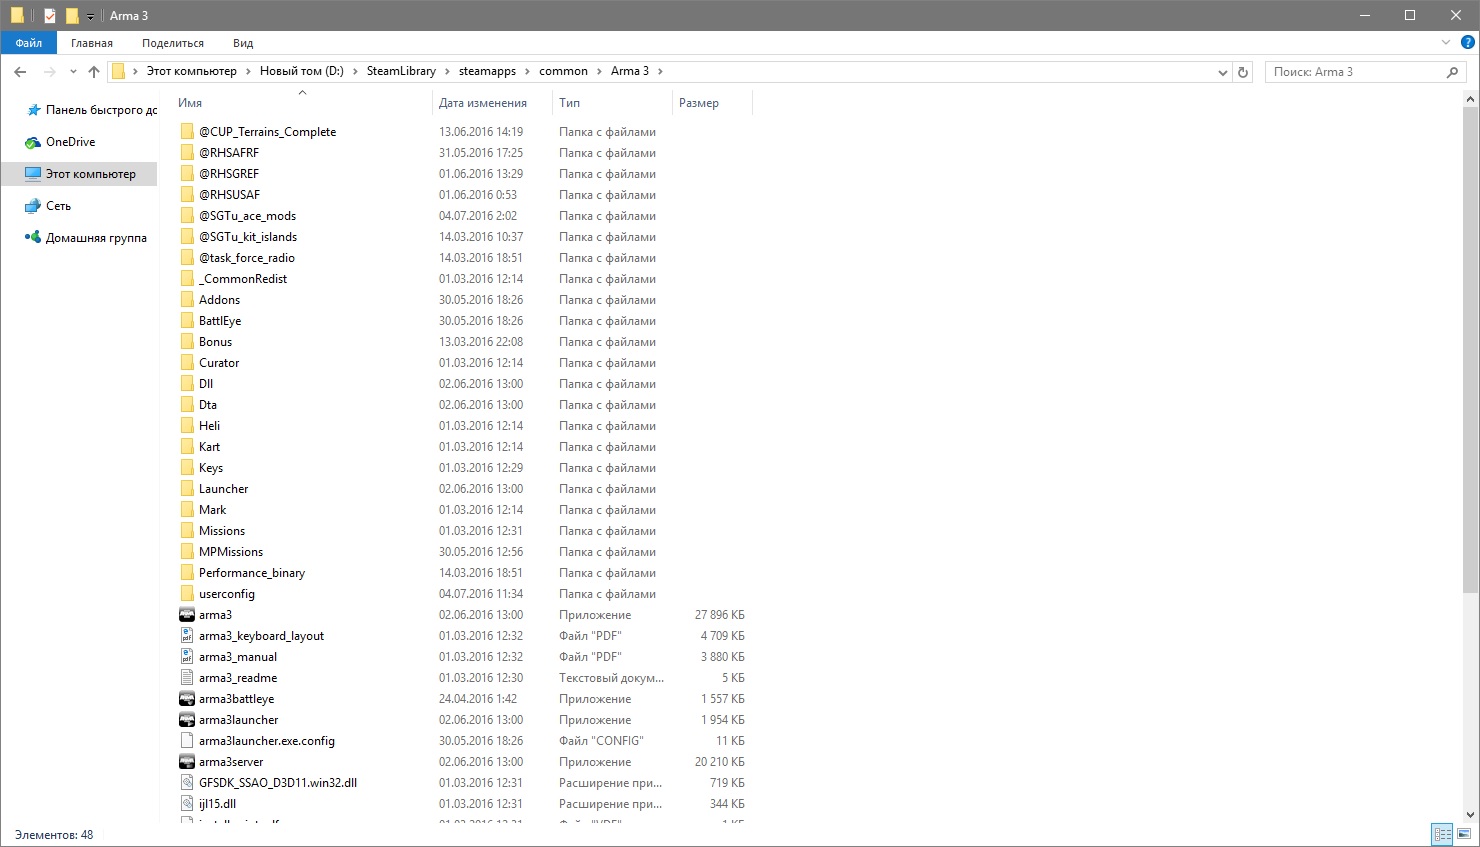The image size is (1480, 847).
Task: Open the recent locations dropdown arrow
Action: tap(73, 72)
